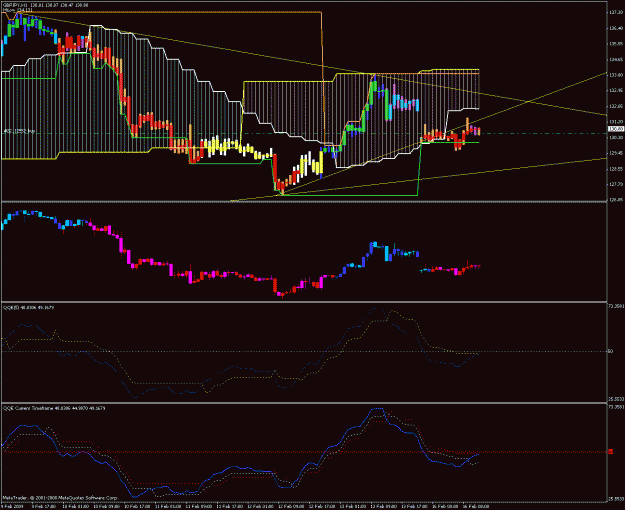The width and height of the screenshot is (625, 510).
Task: Click the '50' level label in the QQE panel
Action: [x=611, y=351]
